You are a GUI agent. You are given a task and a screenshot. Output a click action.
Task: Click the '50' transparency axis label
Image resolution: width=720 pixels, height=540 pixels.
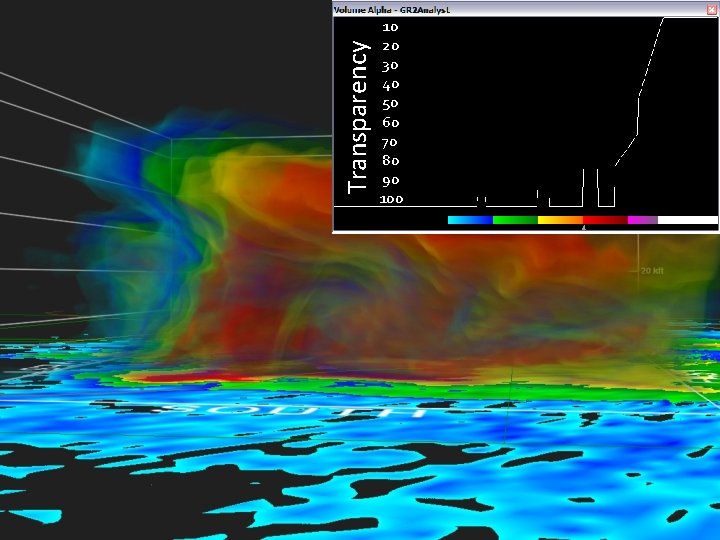click(x=390, y=104)
